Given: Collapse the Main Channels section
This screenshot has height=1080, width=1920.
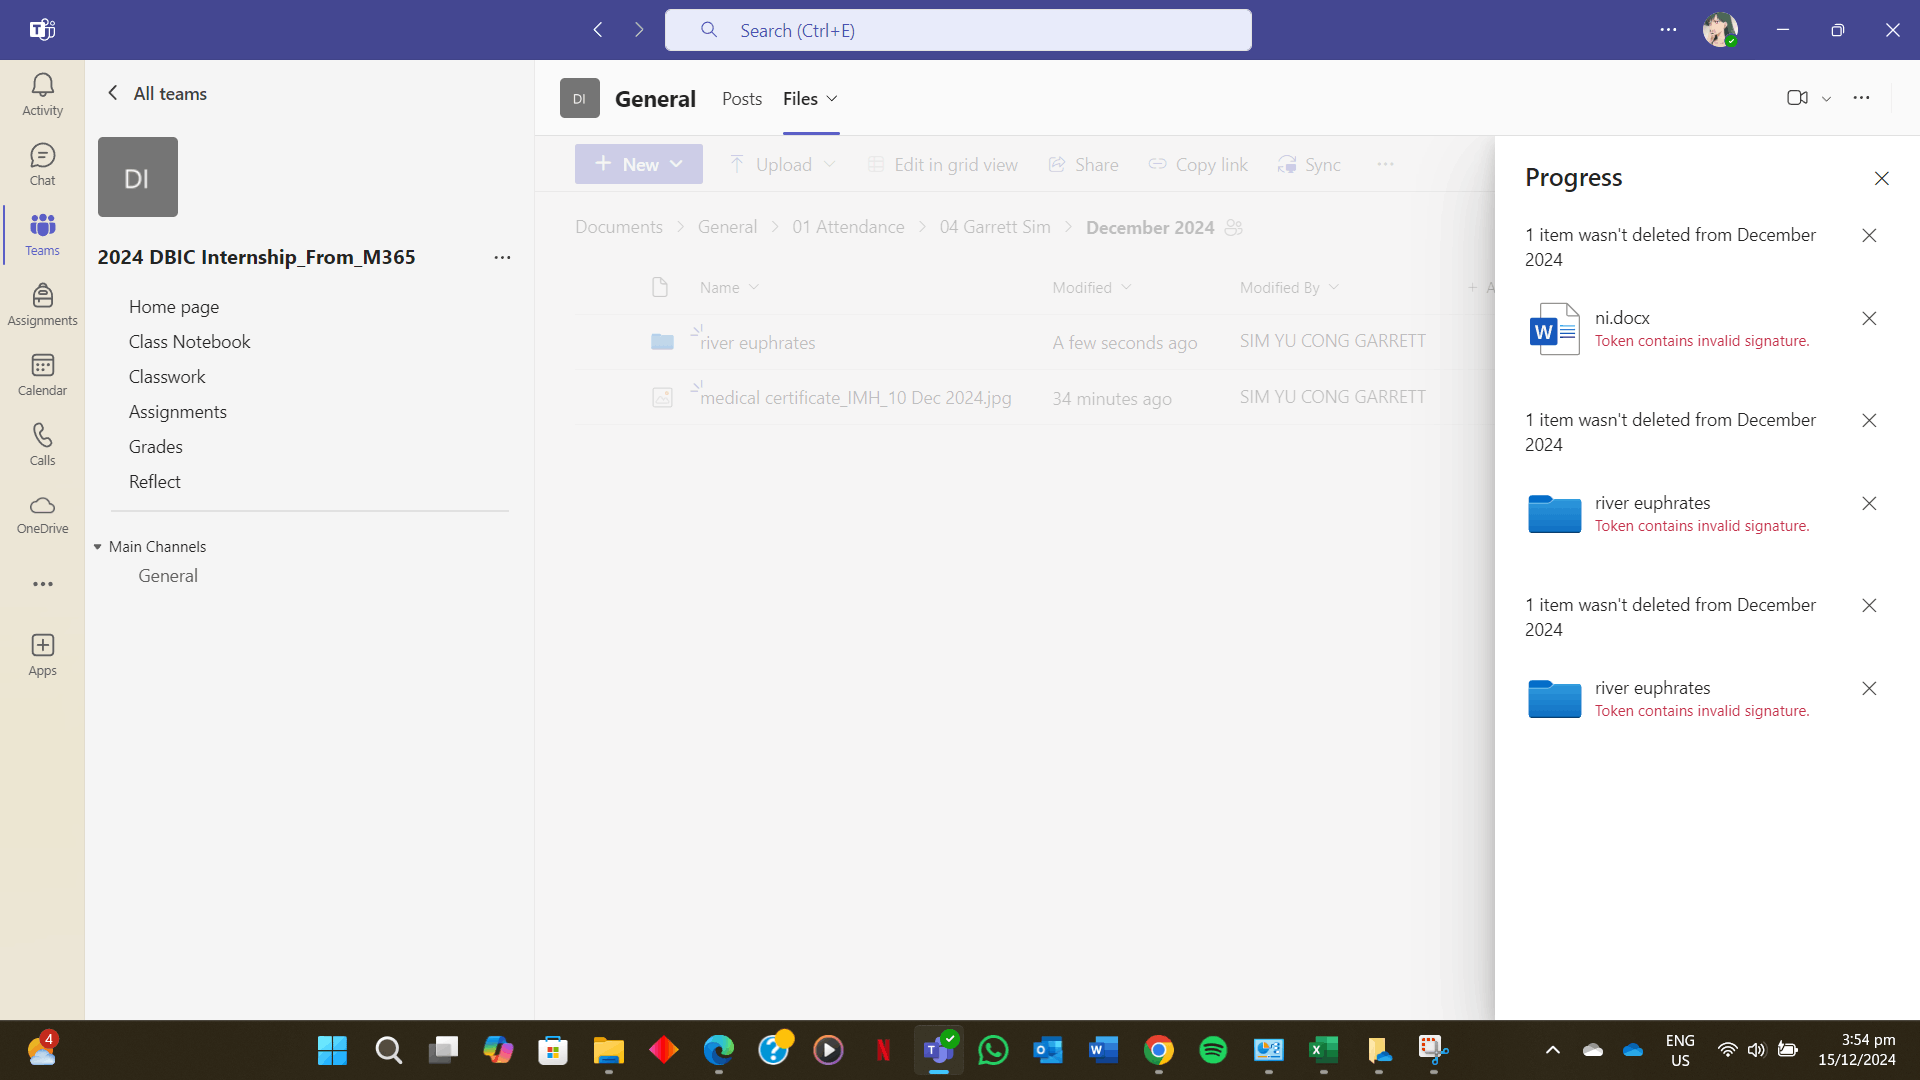Looking at the screenshot, I should click(98, 547).
